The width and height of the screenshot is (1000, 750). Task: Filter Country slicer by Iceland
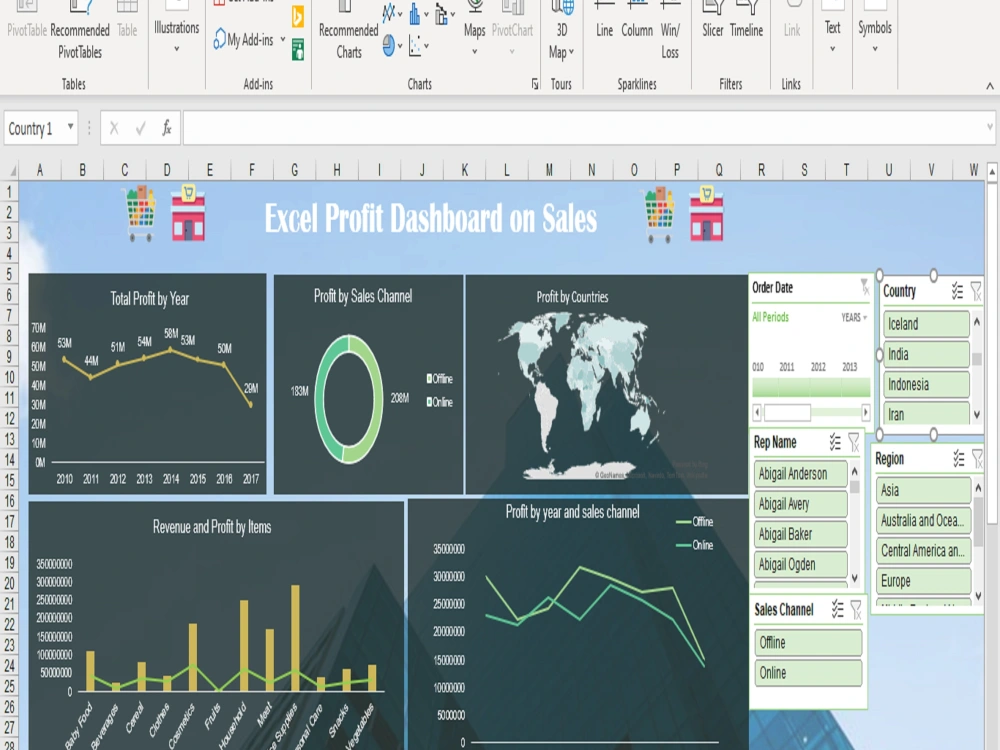coord(927,324)
